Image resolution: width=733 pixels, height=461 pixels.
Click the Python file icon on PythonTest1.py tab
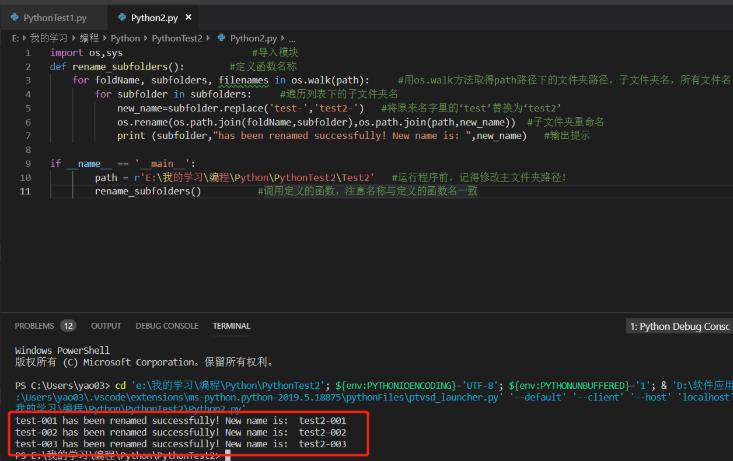(x=14, y=17)
